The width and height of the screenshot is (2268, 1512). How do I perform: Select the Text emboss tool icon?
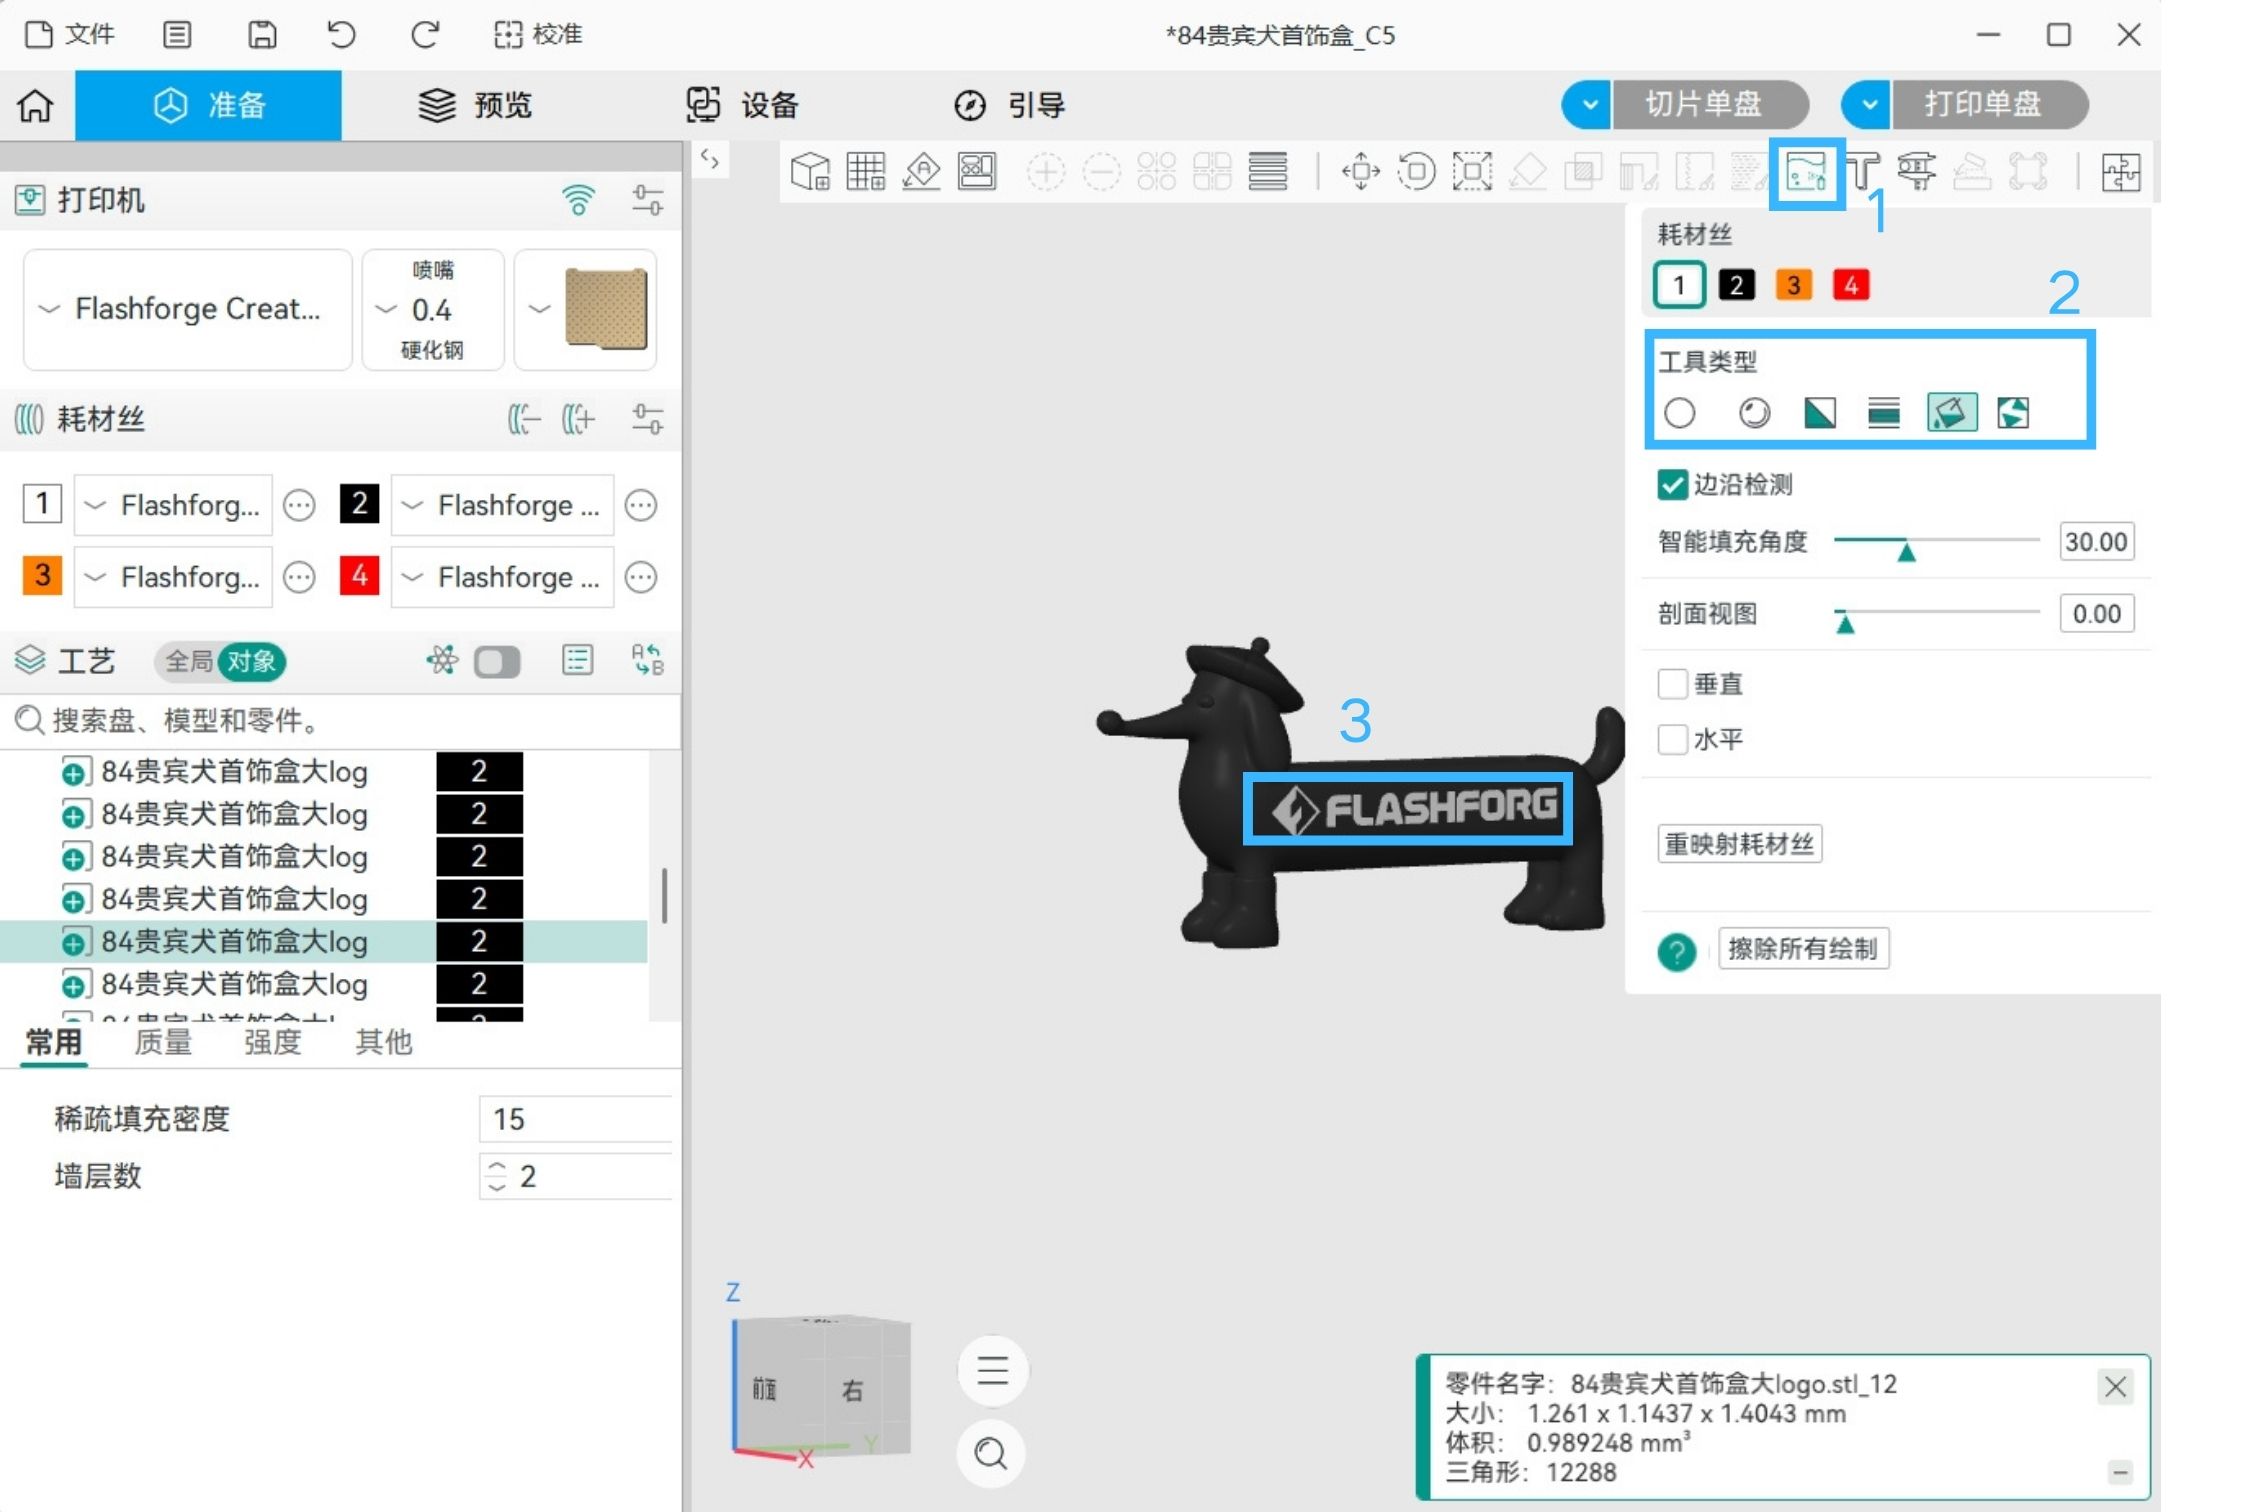(1861, 171)
